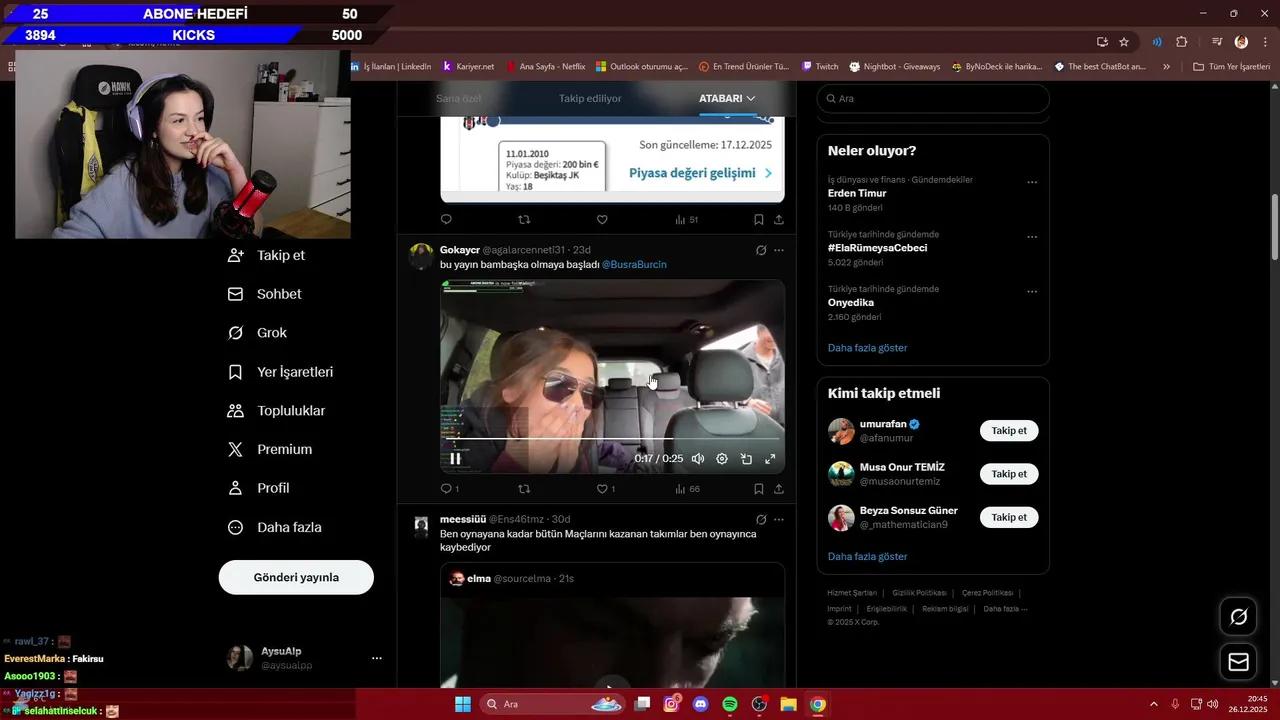
Task: Click the video picture-in-picture icon
Action: (x=746, y=459)
